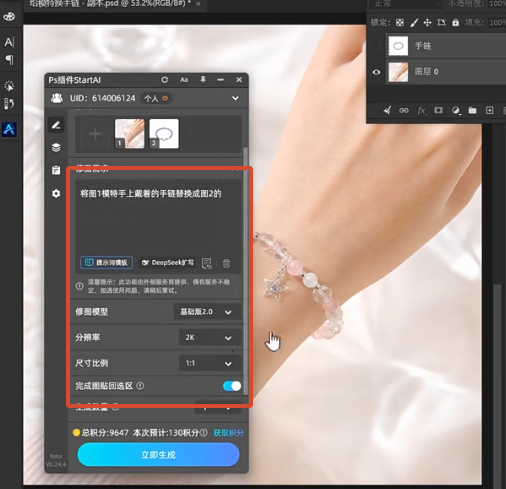This screenshot has width=506, height=489.
Task: Click the 个人 account badge
Action: [x=156, y=98]
